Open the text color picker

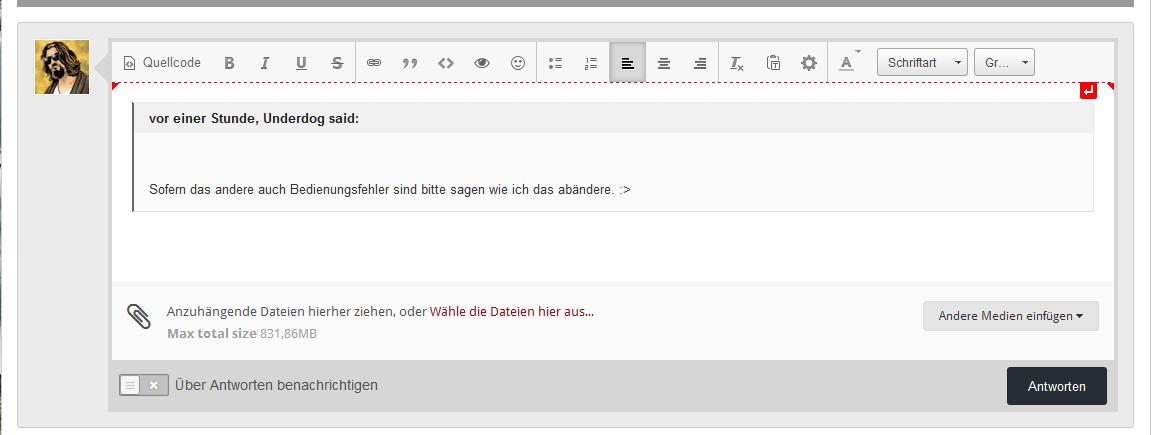coord(847,63)
